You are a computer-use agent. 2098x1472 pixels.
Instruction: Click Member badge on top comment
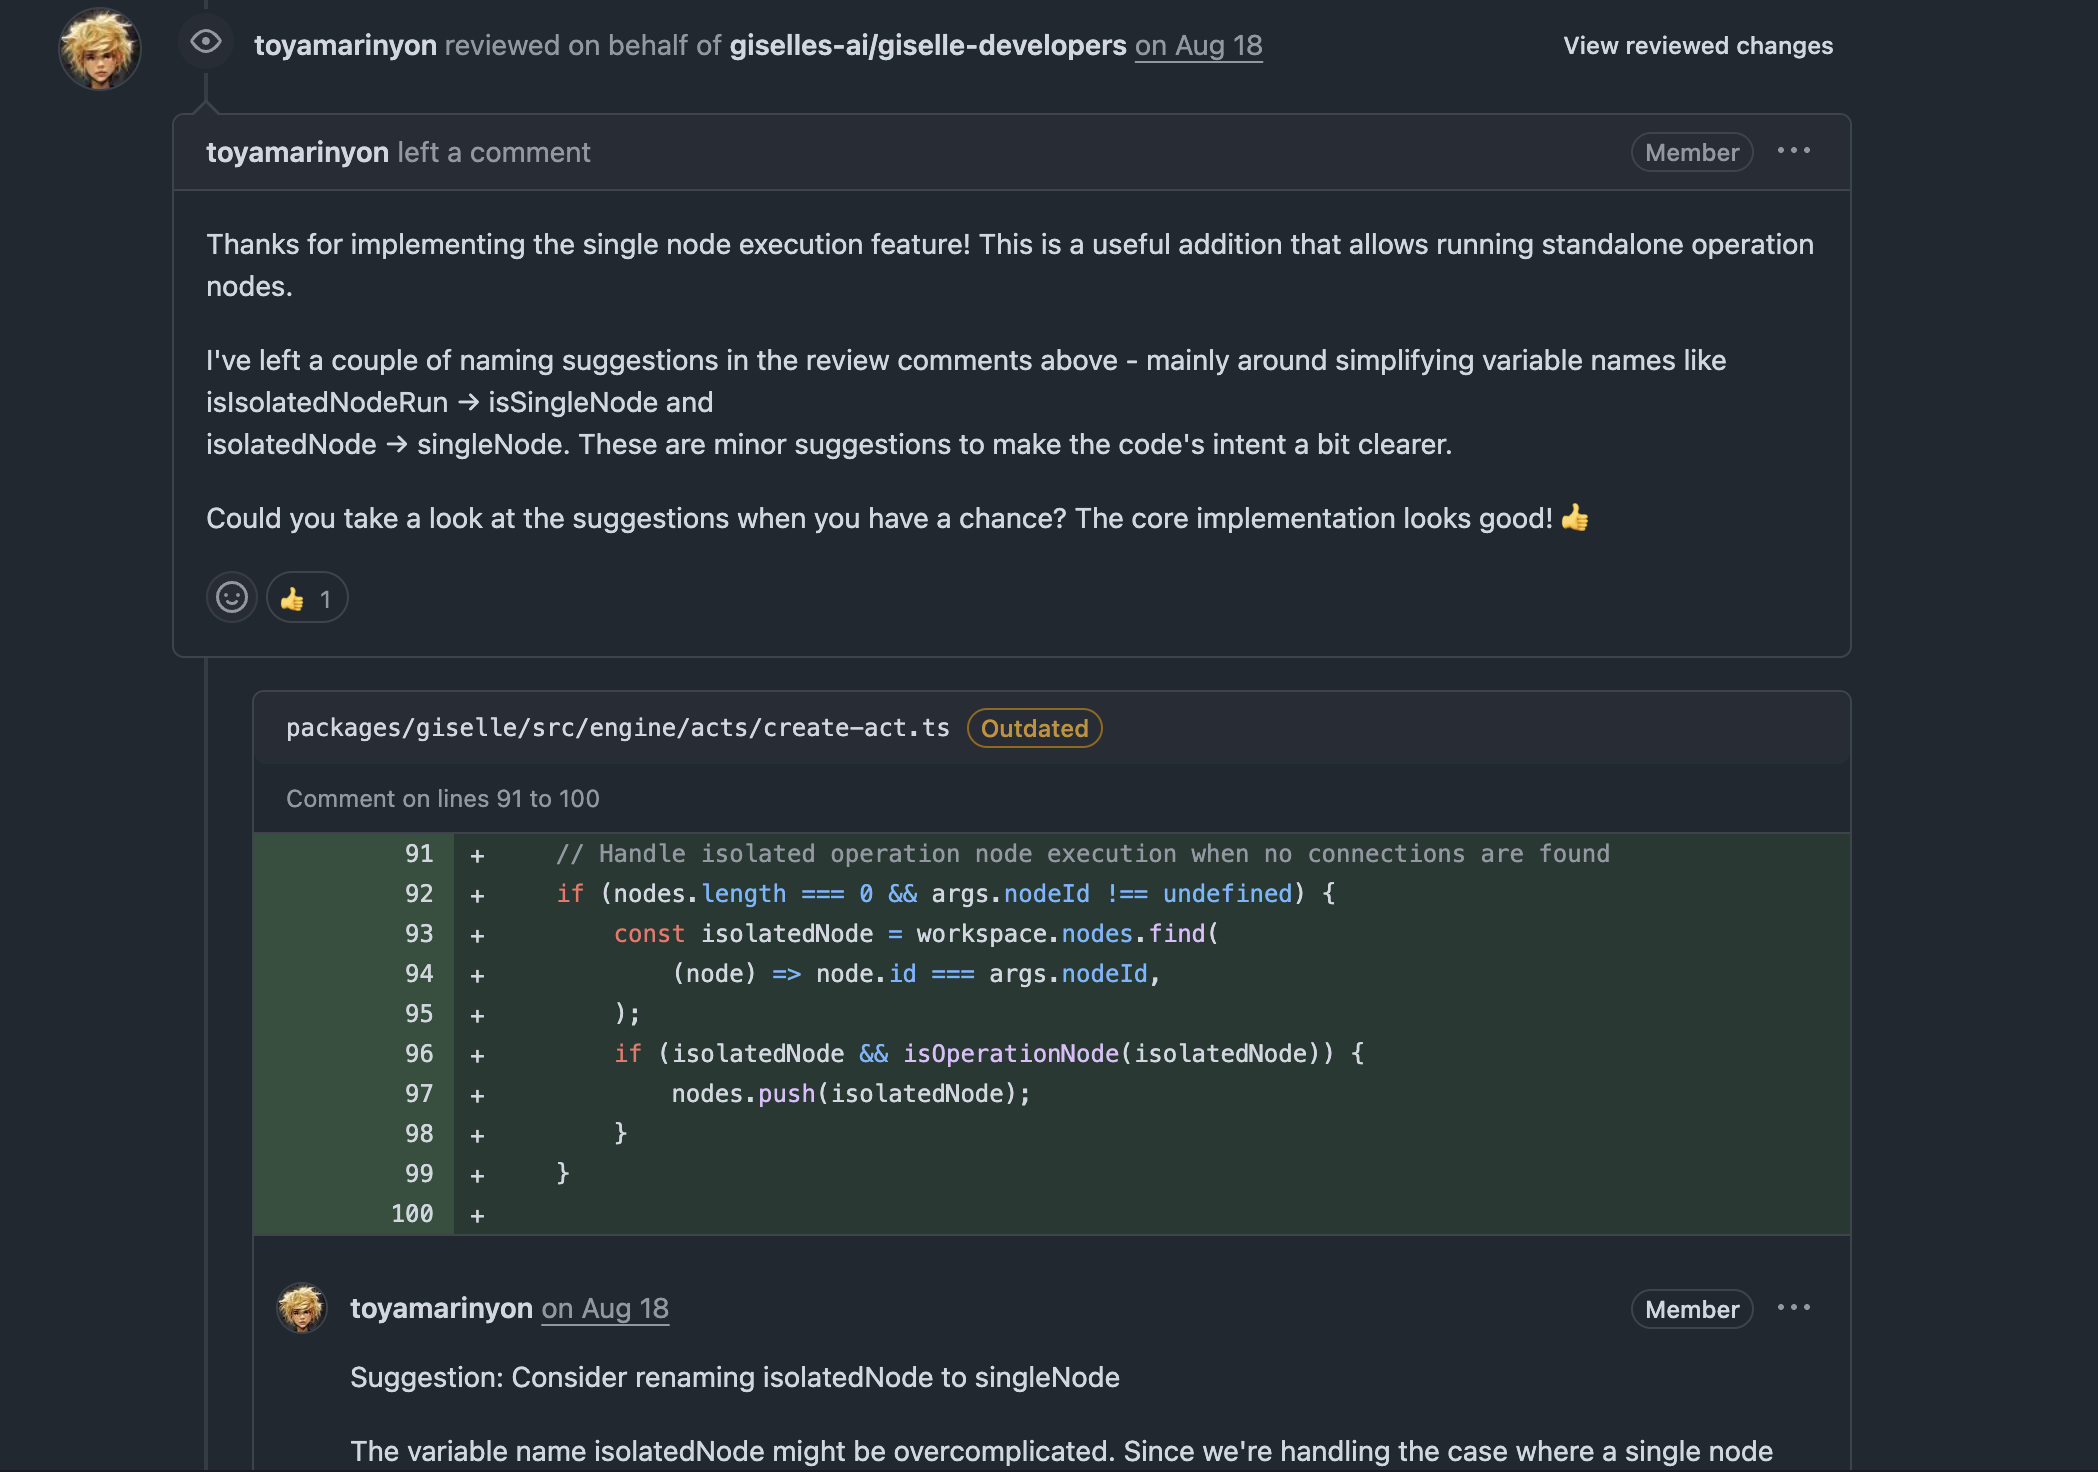tap(1691, 152)
